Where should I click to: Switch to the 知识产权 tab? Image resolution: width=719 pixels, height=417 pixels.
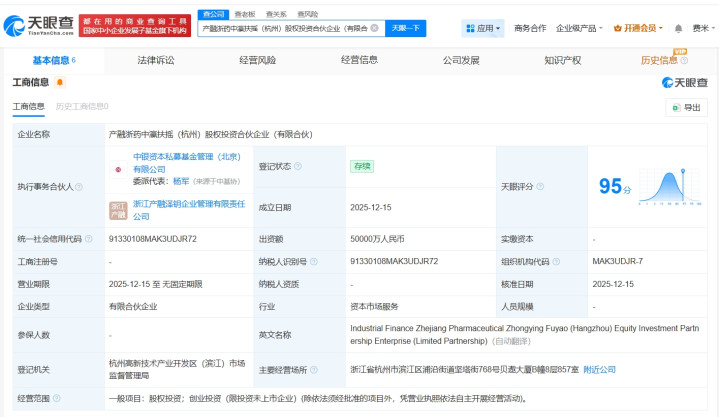pyautogui.click(x=563, y=60)
